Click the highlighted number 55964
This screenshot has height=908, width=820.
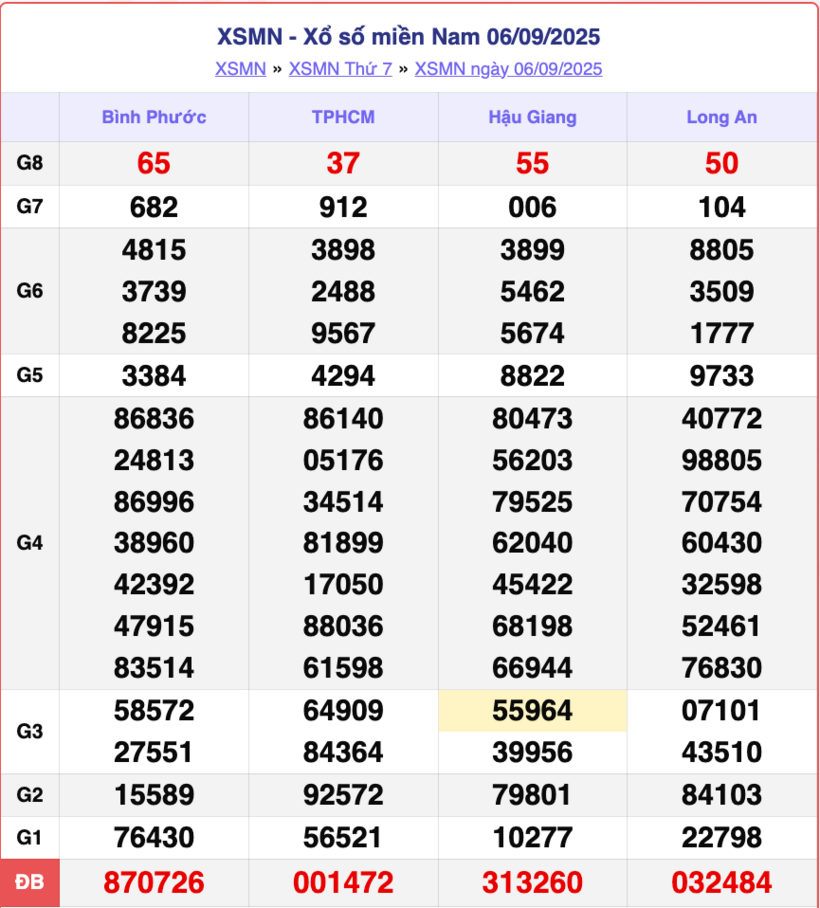click(532, 711)
